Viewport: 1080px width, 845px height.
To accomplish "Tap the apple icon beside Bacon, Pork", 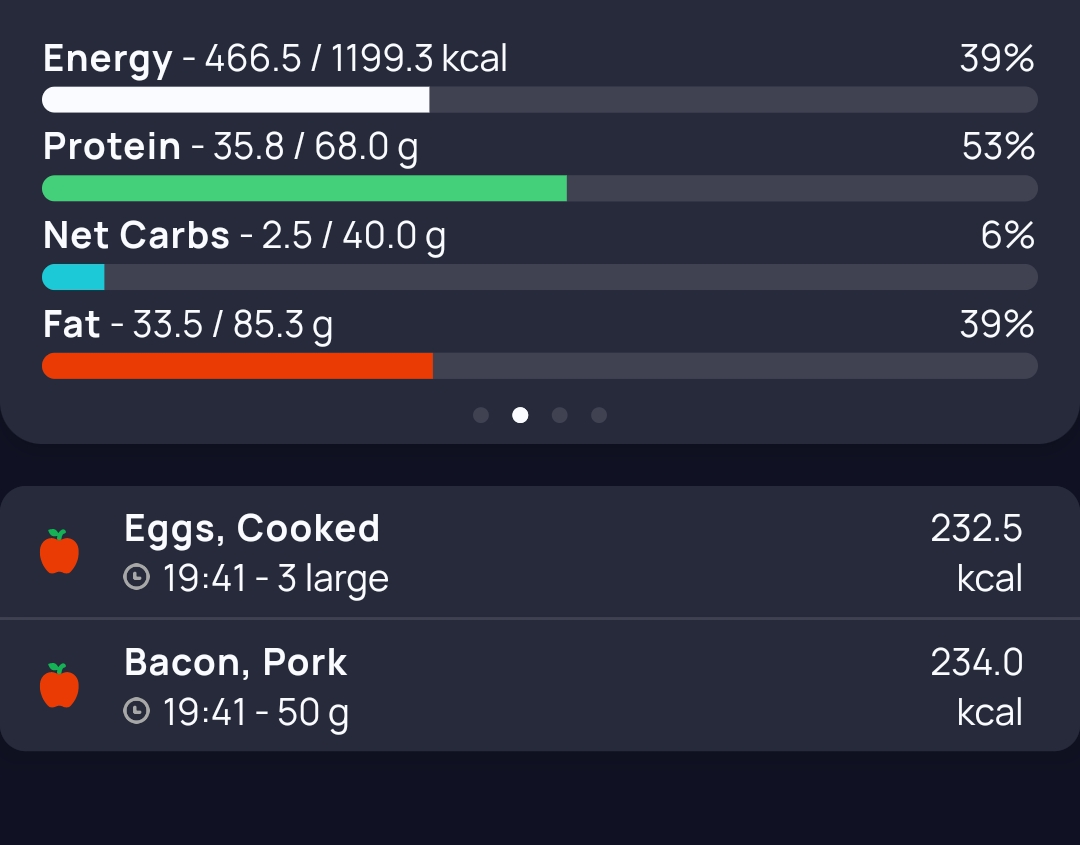I will coord(59,686).
